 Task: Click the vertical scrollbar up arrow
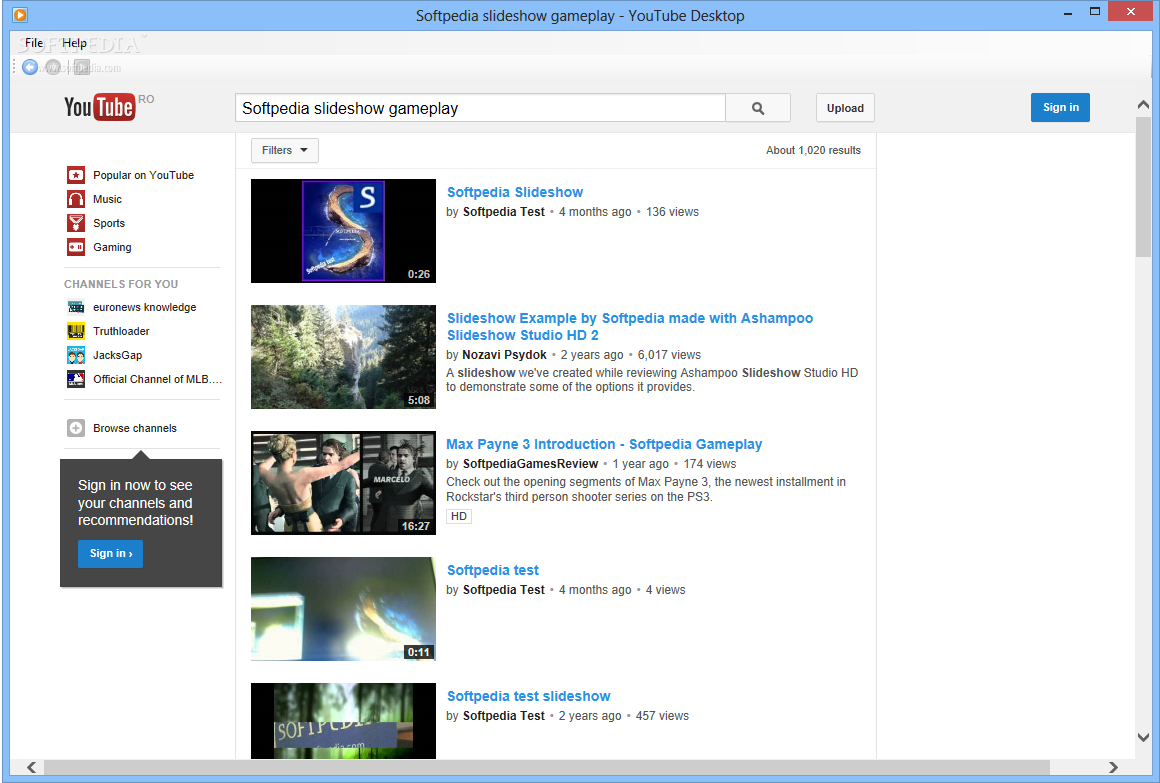tap(1143, 105)
